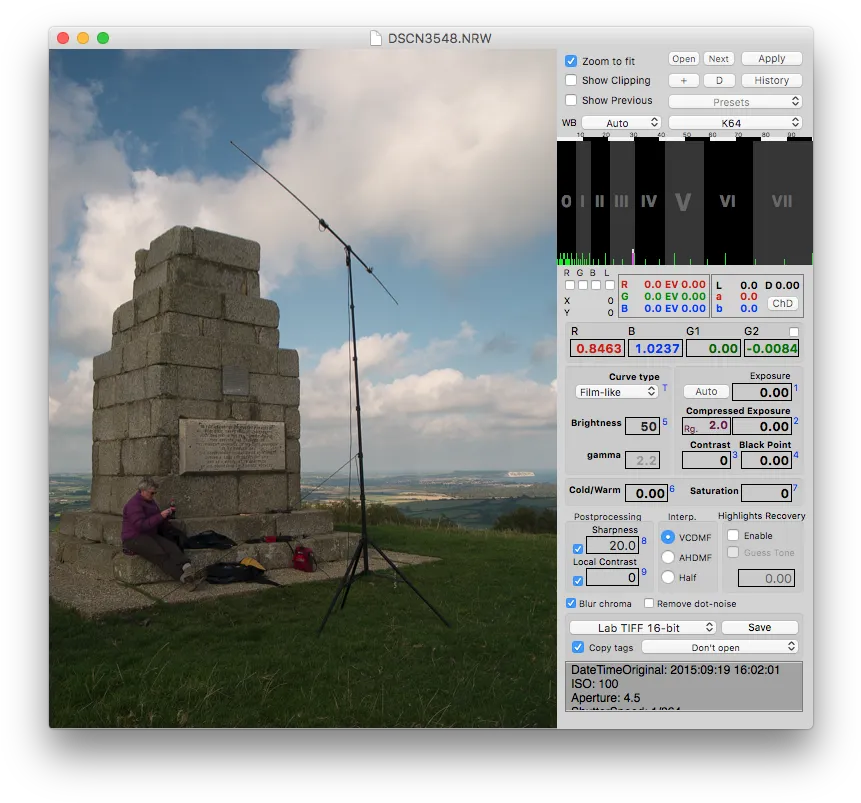Click the Black Point value field
The width and height of the screenshot is (861, 803).
(767, 460)
